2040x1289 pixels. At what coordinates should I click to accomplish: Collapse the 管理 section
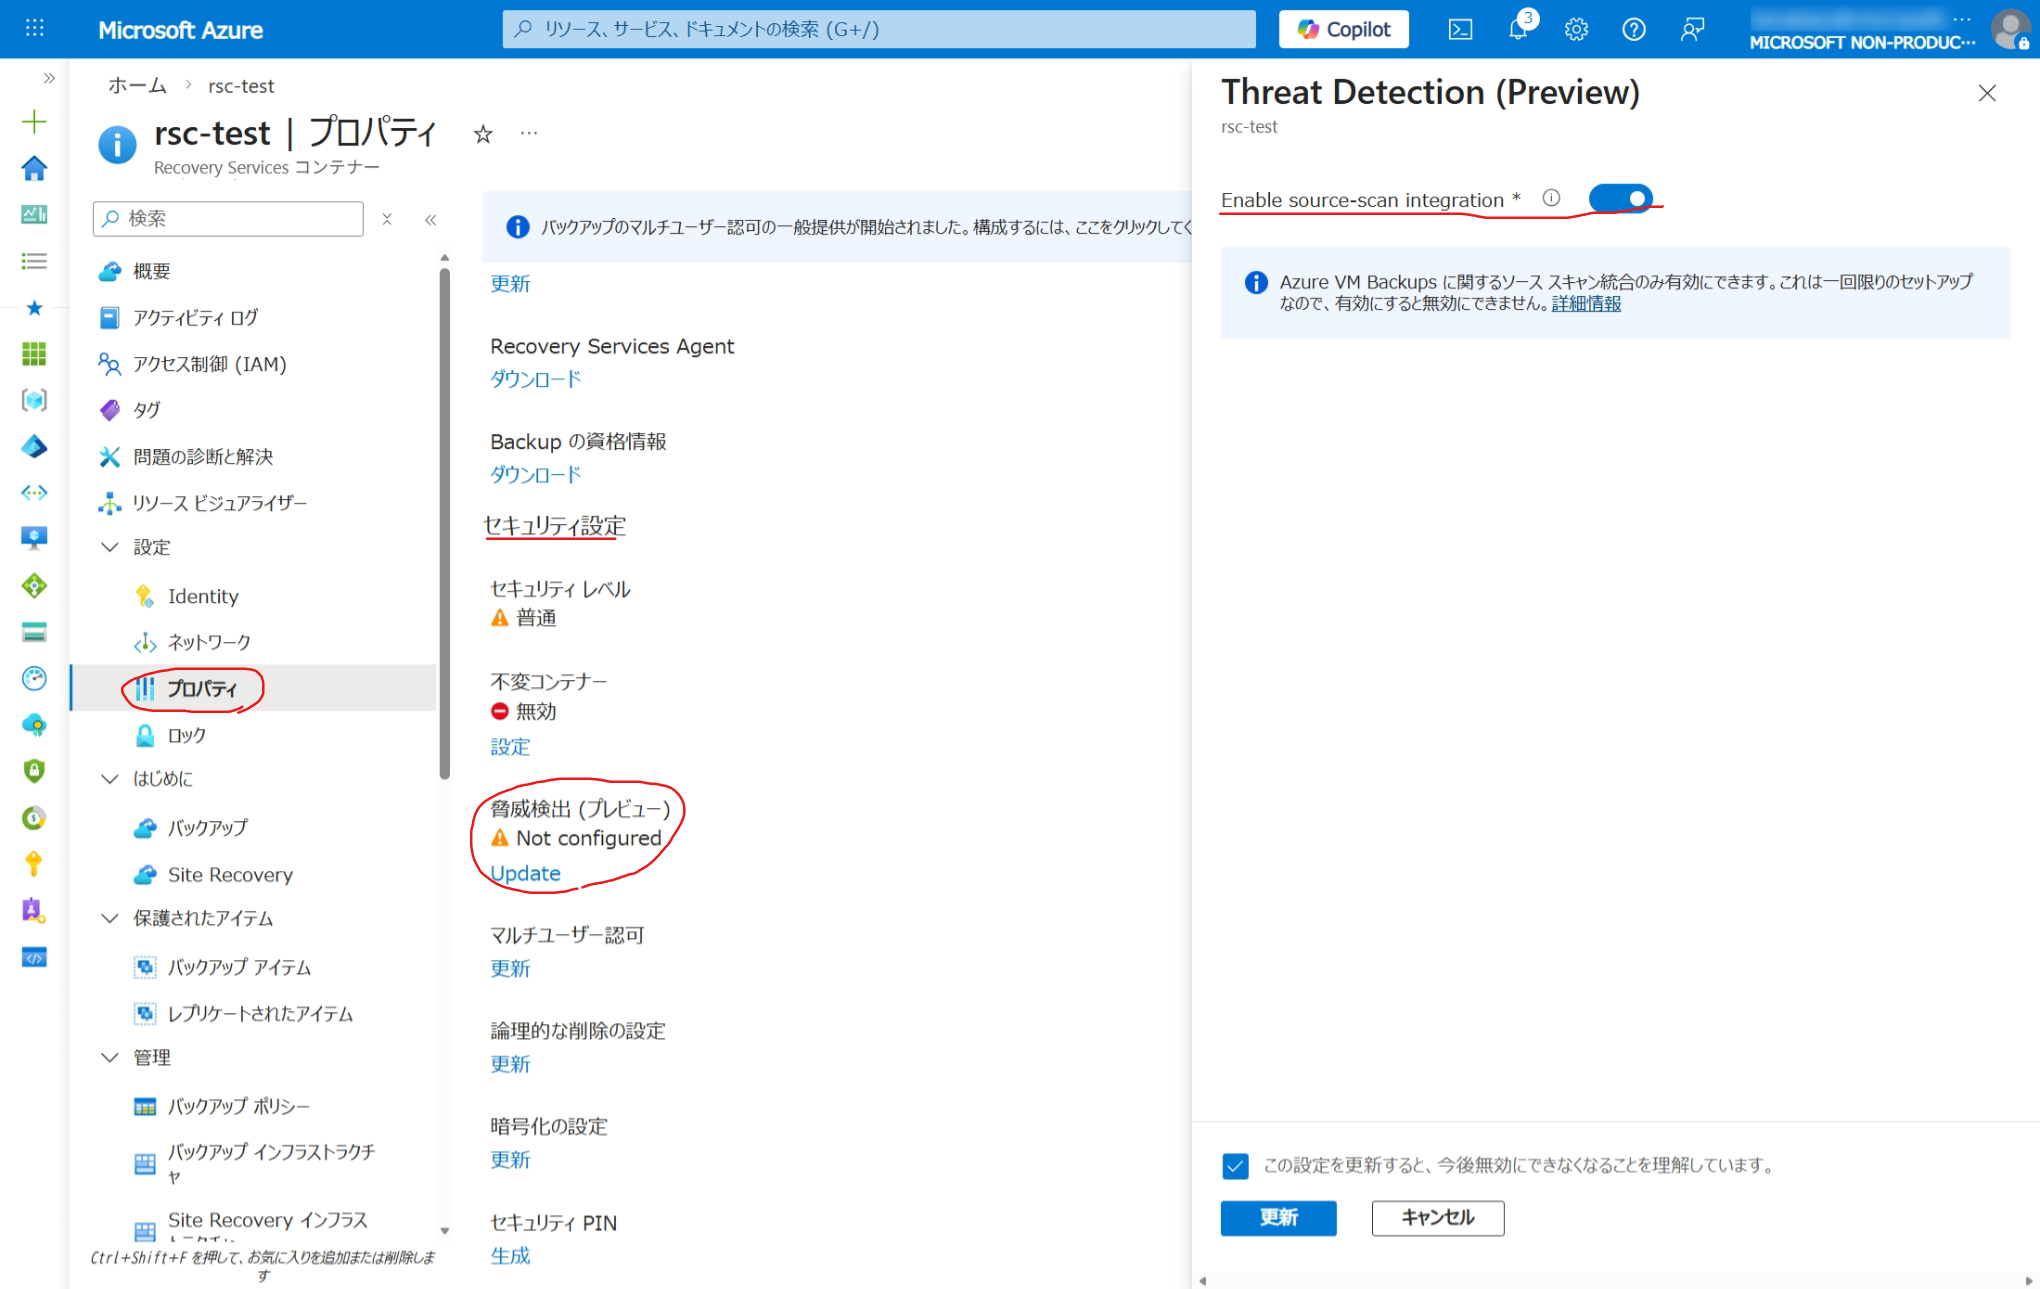[110, 1057]
